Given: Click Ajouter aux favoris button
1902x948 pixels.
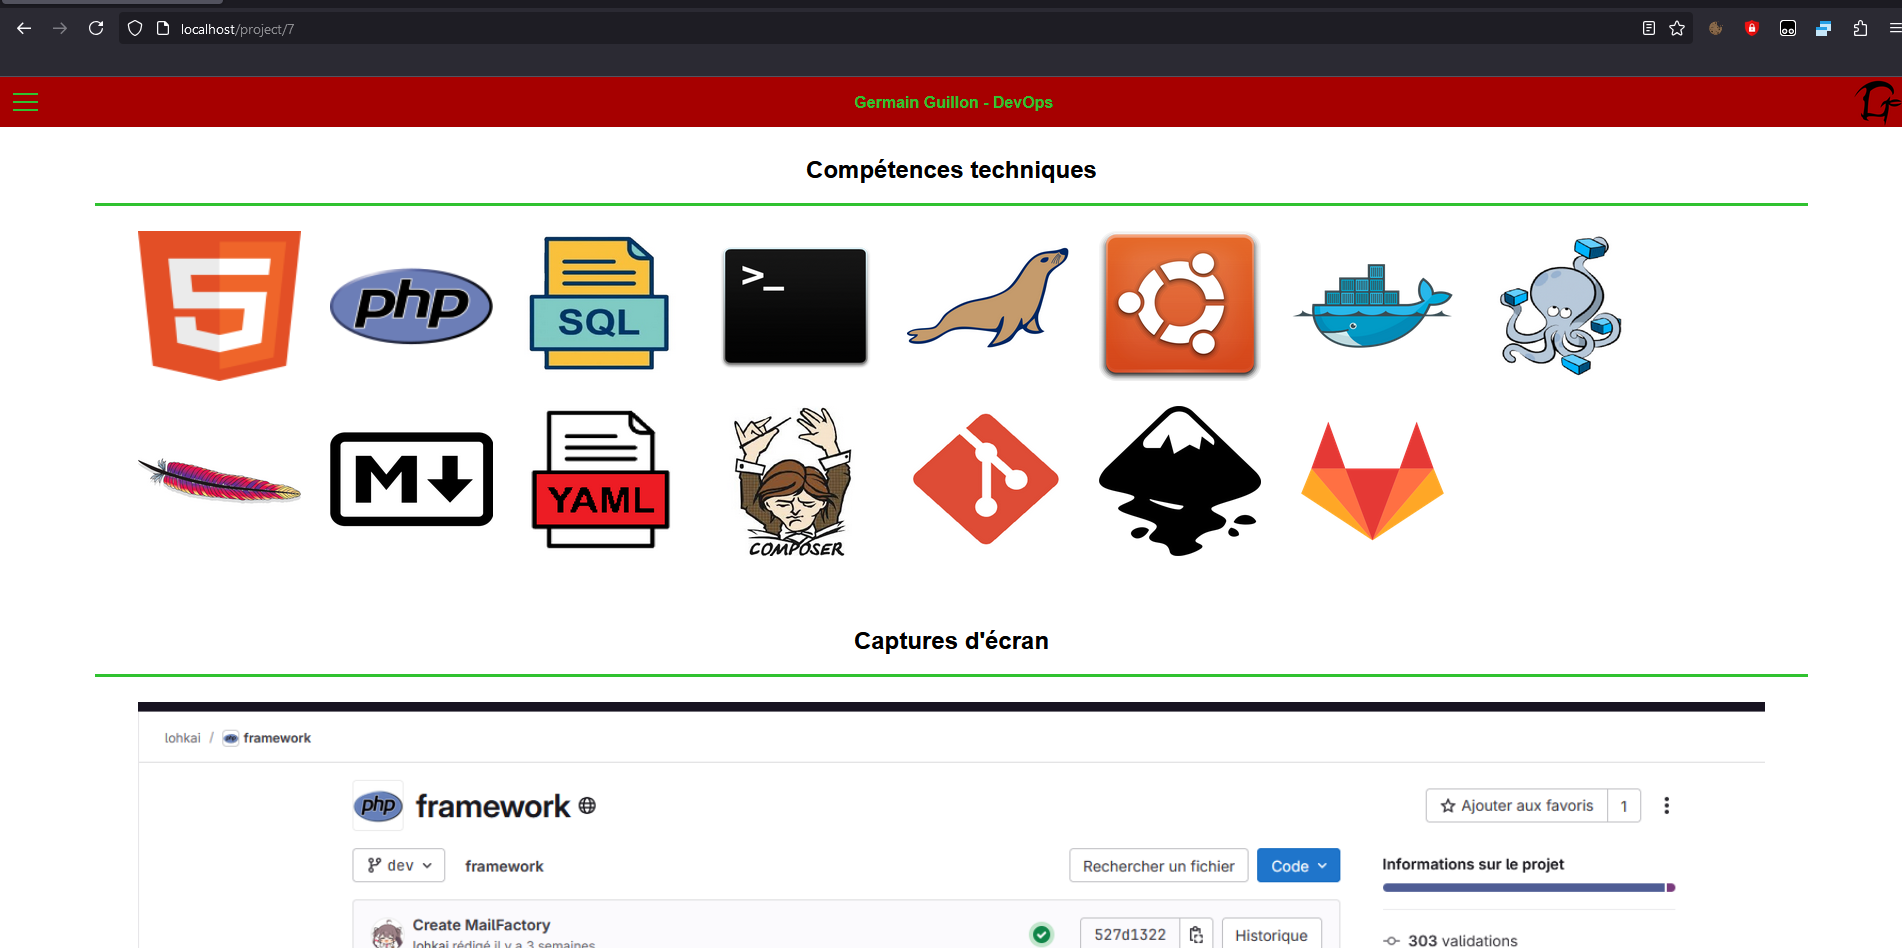Looking at the screenshot, I should (1517, 805).
